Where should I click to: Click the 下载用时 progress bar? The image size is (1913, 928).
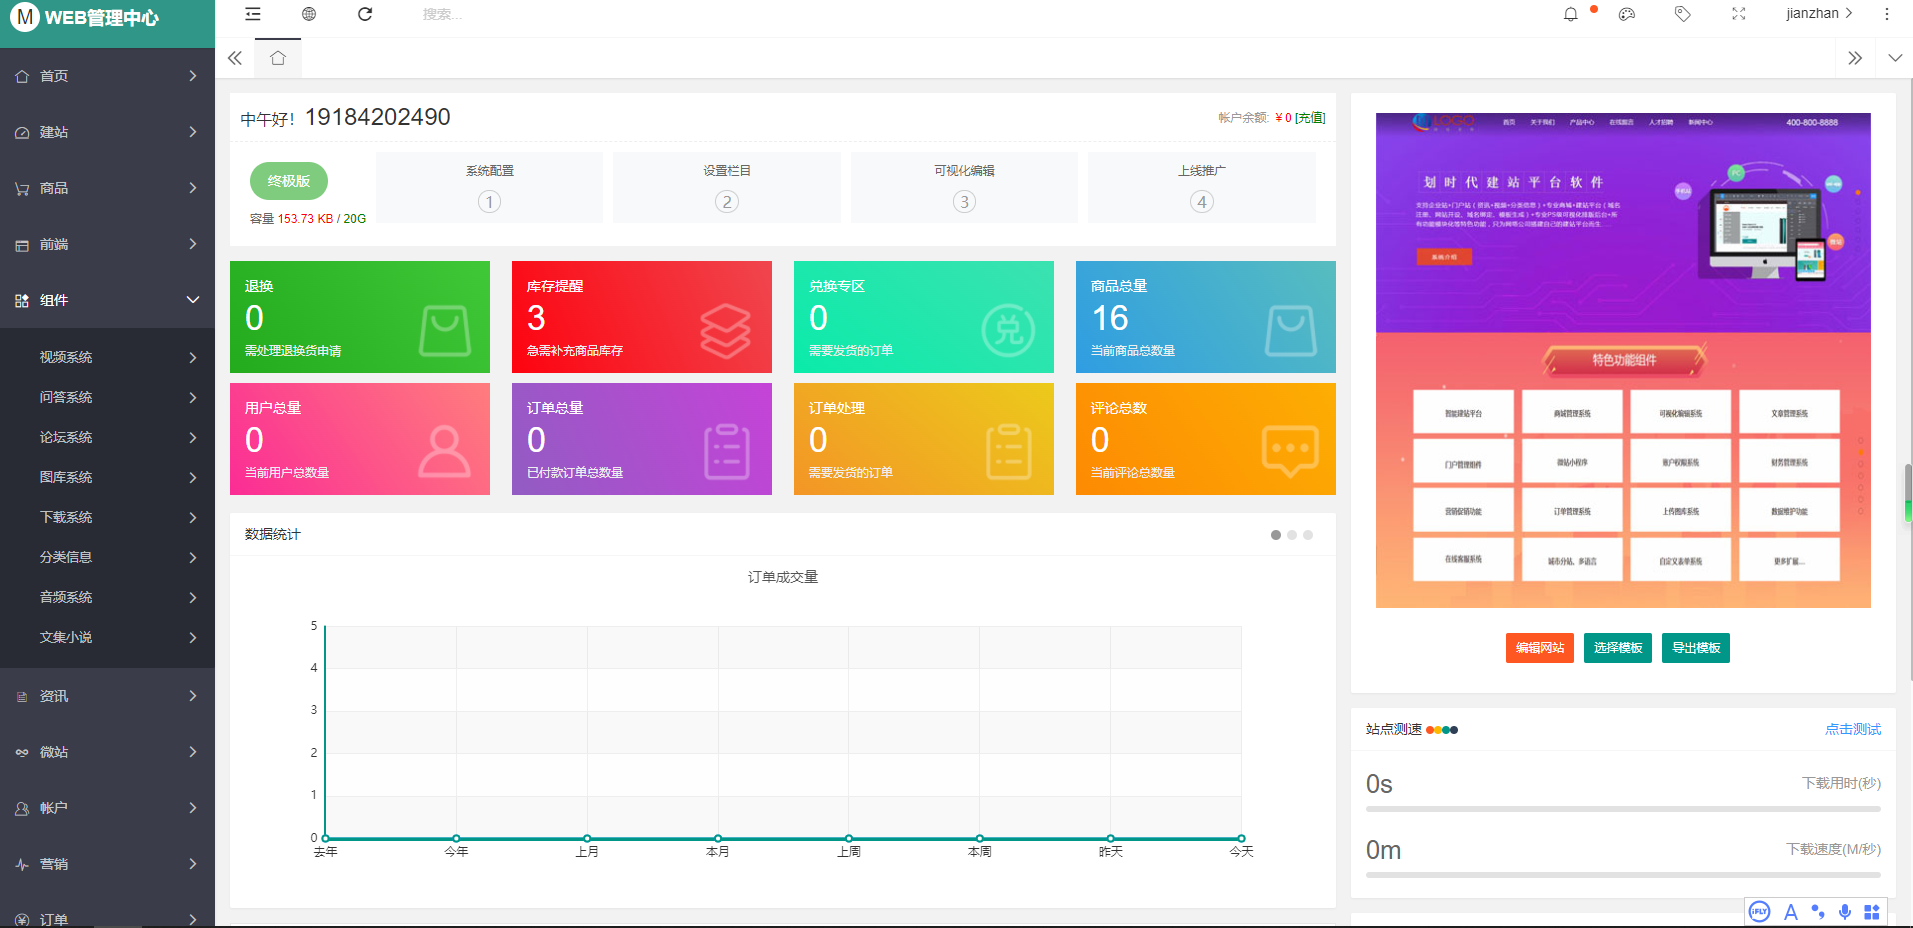click(1622, 809)
